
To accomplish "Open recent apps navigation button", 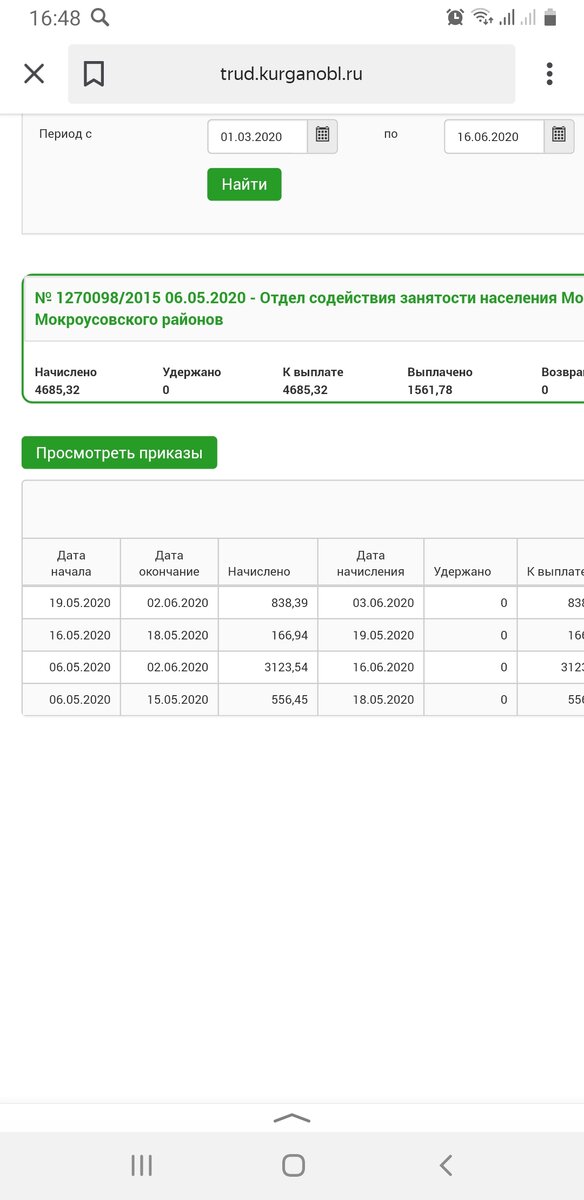I will [x=141, y=1164].
